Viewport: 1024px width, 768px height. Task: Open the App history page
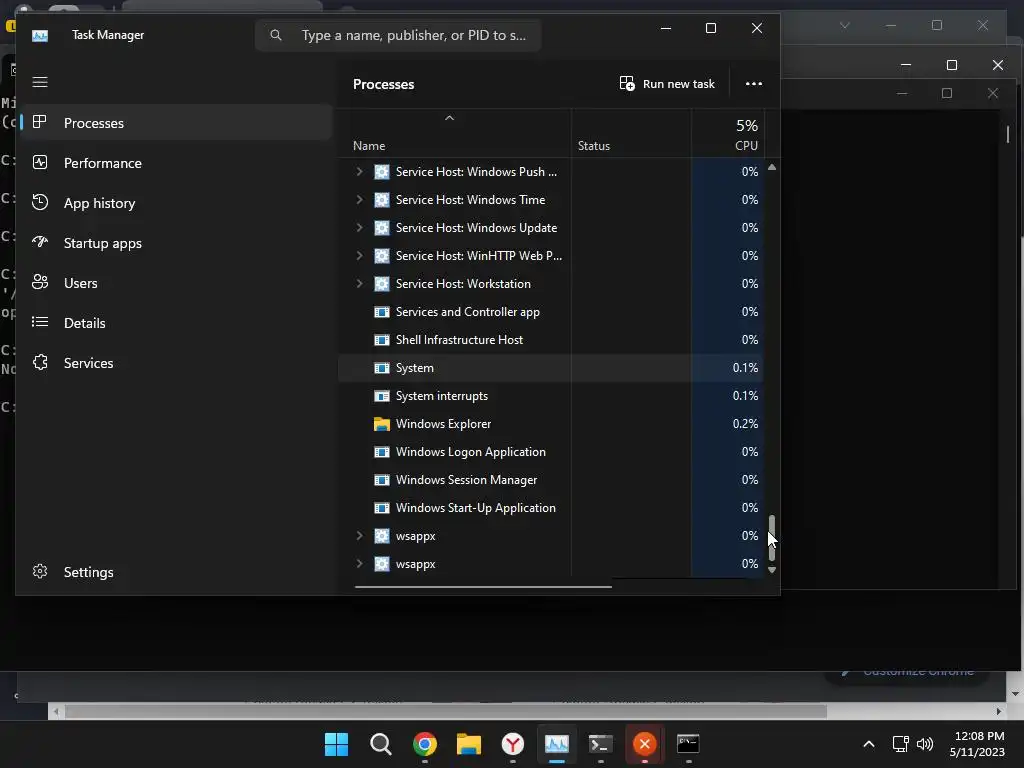tap(176, 203)
